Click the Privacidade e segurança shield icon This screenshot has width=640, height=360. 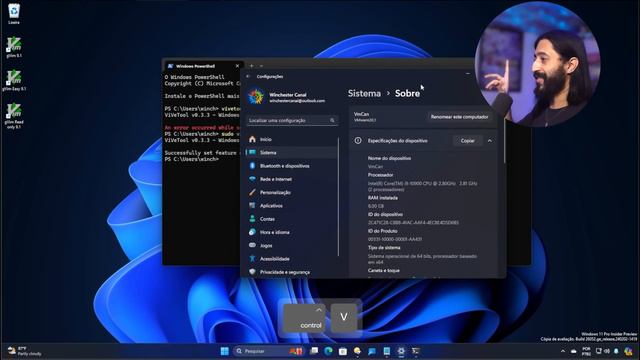(x=252, y=272)
